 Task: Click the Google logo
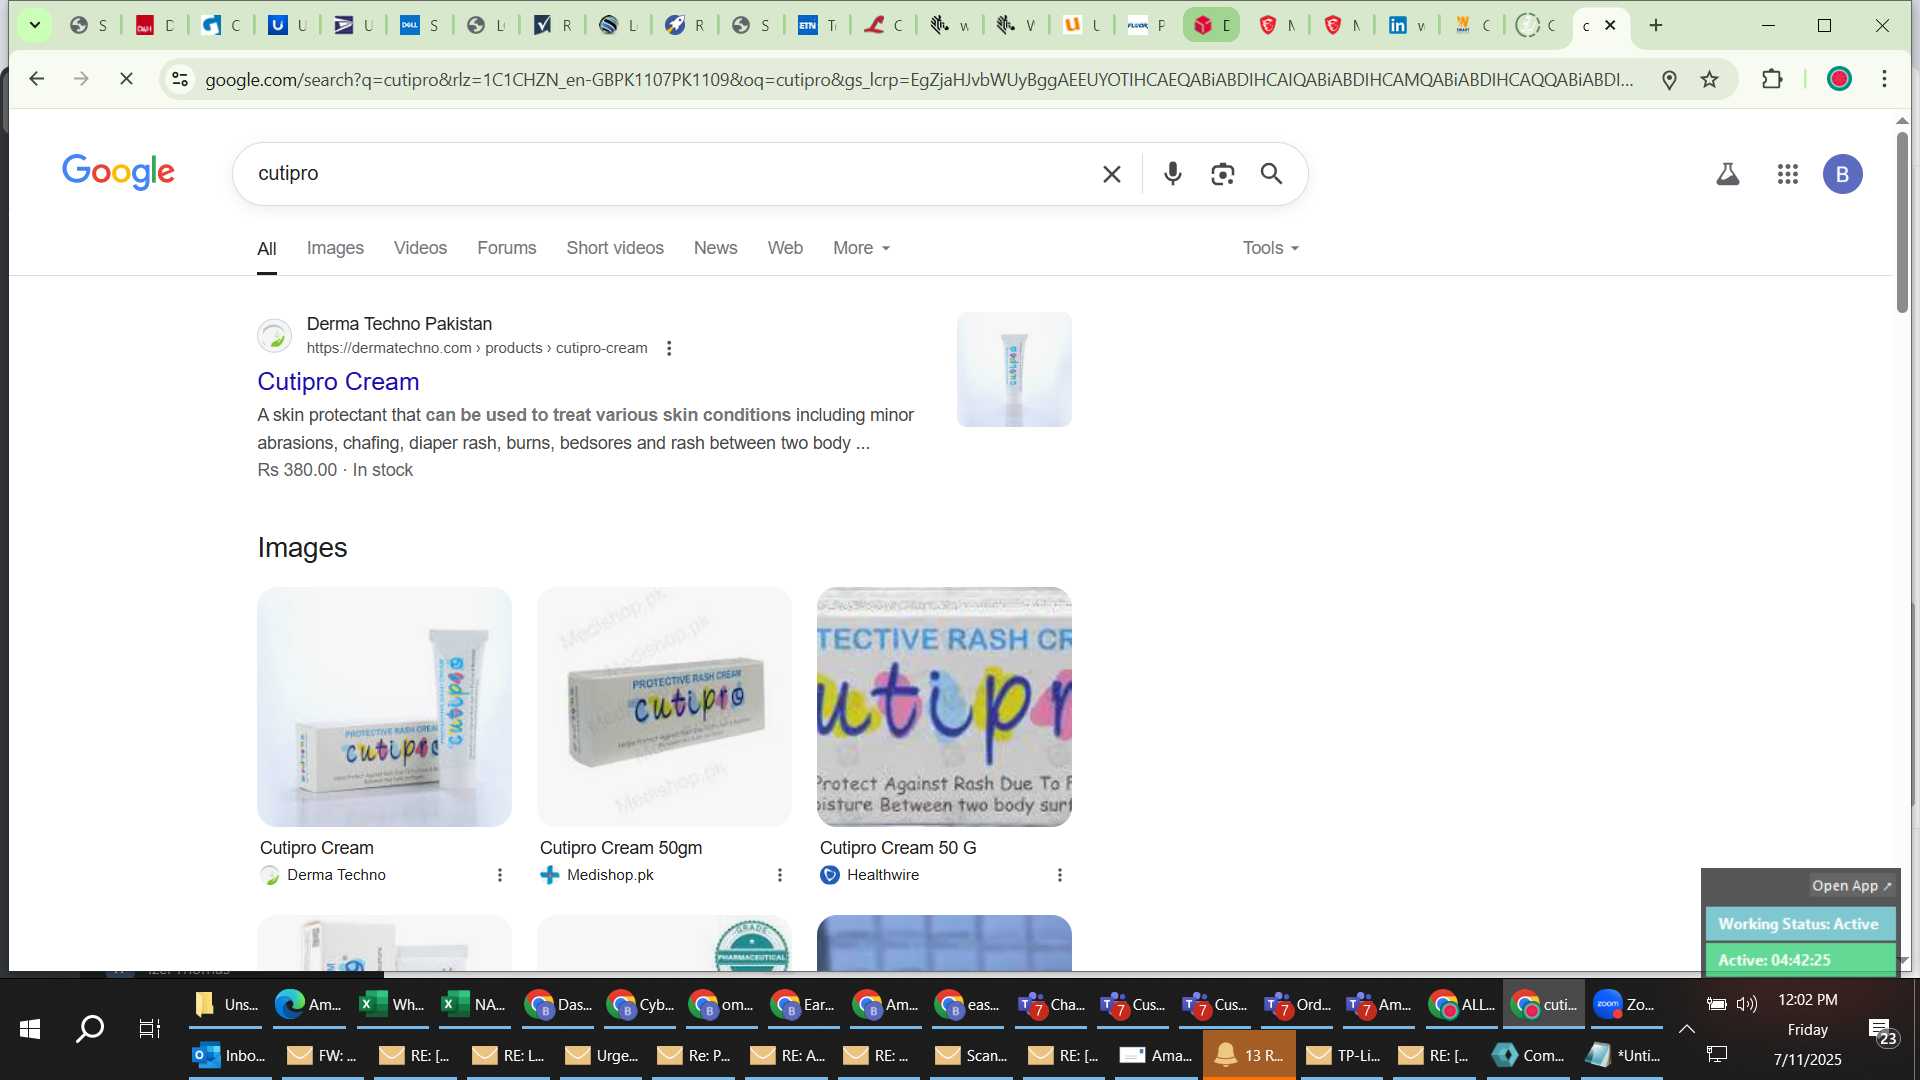pyautogui.click(x=118, y=172)
